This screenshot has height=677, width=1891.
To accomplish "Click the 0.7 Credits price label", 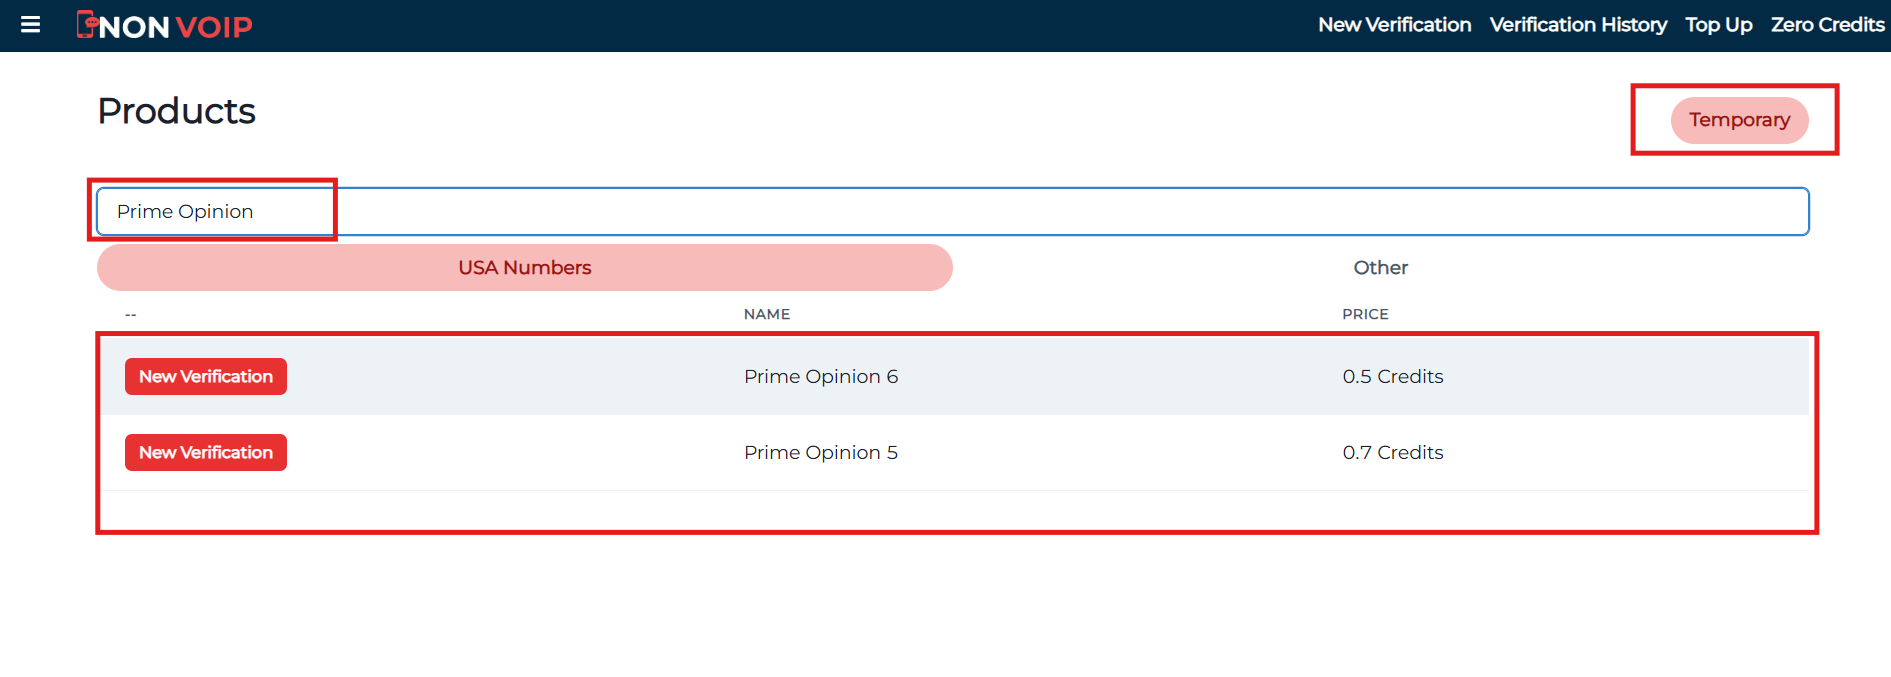I will (1393, 452).
